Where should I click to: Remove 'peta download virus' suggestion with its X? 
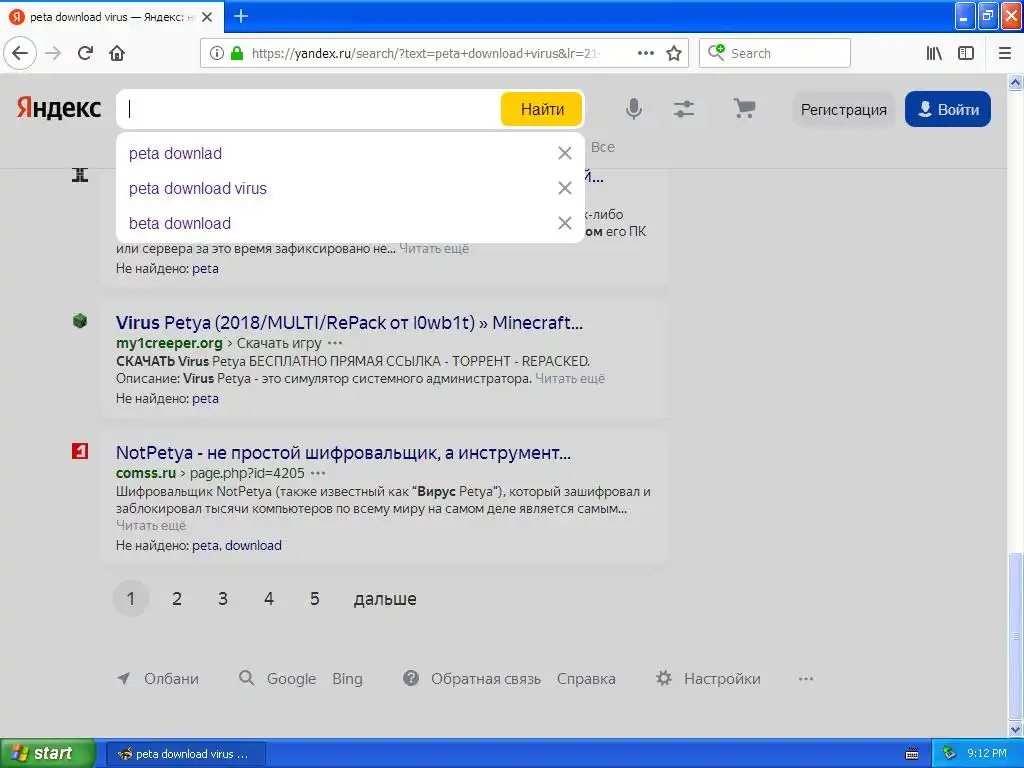[x=565, y=188]
